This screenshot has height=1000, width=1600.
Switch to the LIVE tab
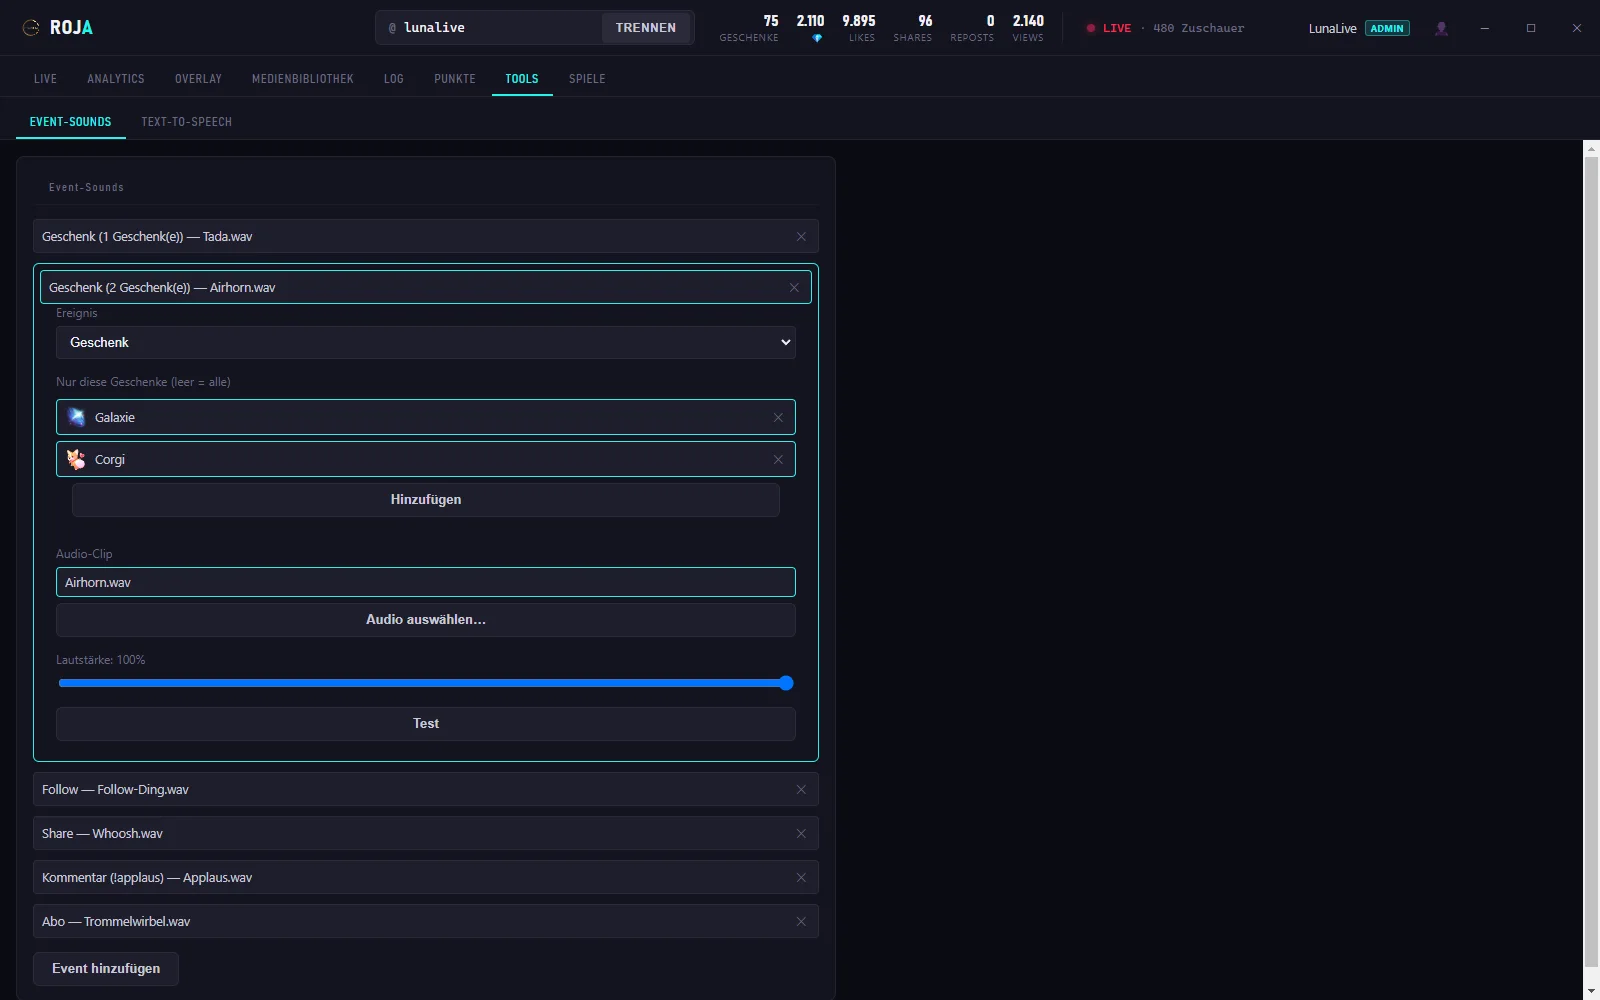click(x=45, y=79)
